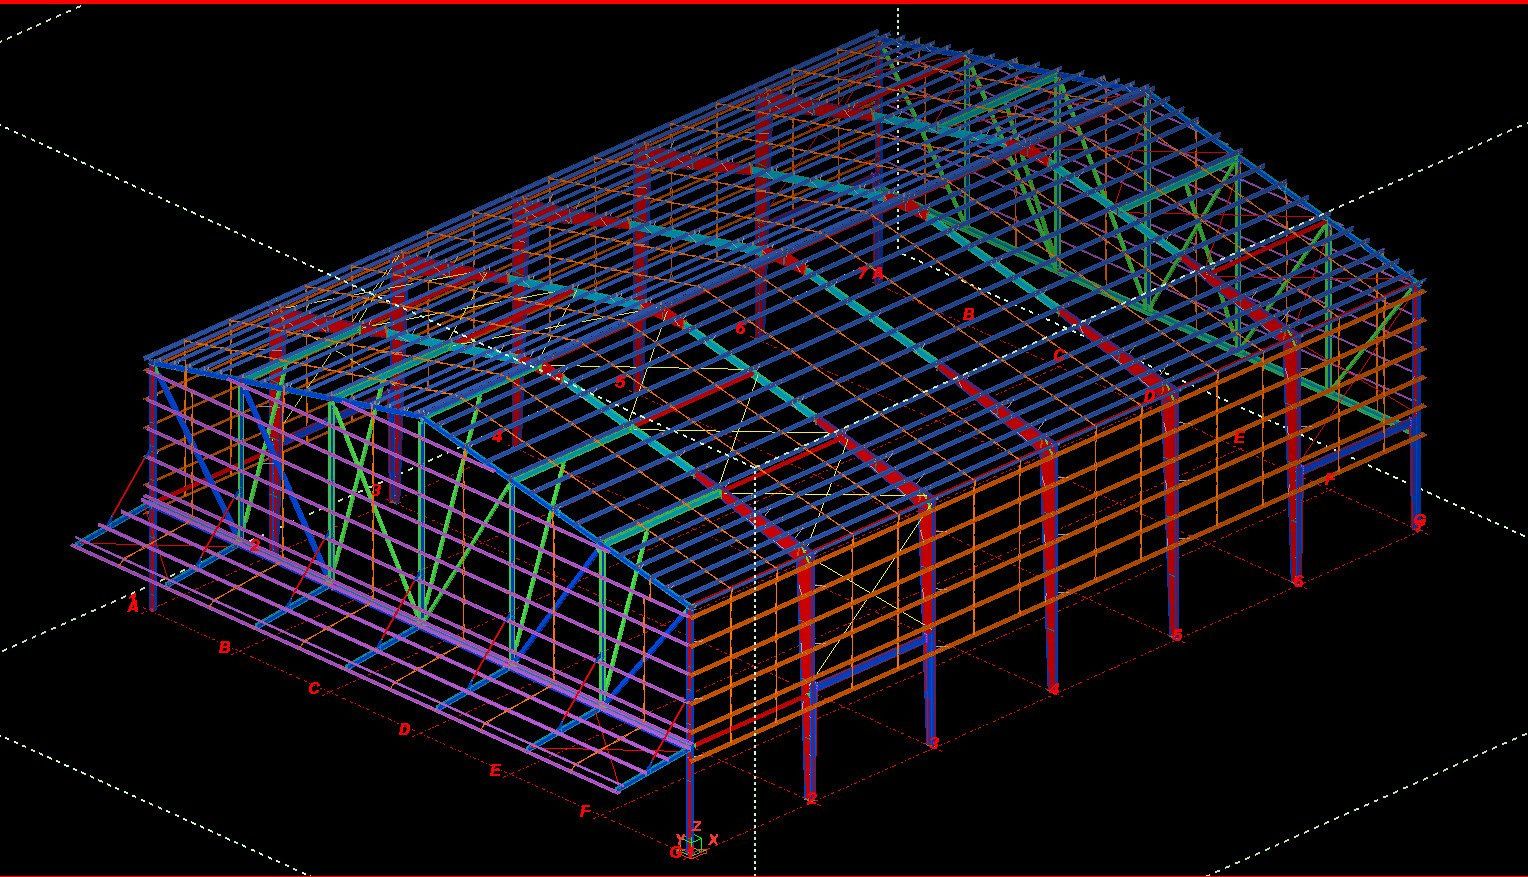
Task: Pick grid label G beside the origin
Action: pos(675,853)
